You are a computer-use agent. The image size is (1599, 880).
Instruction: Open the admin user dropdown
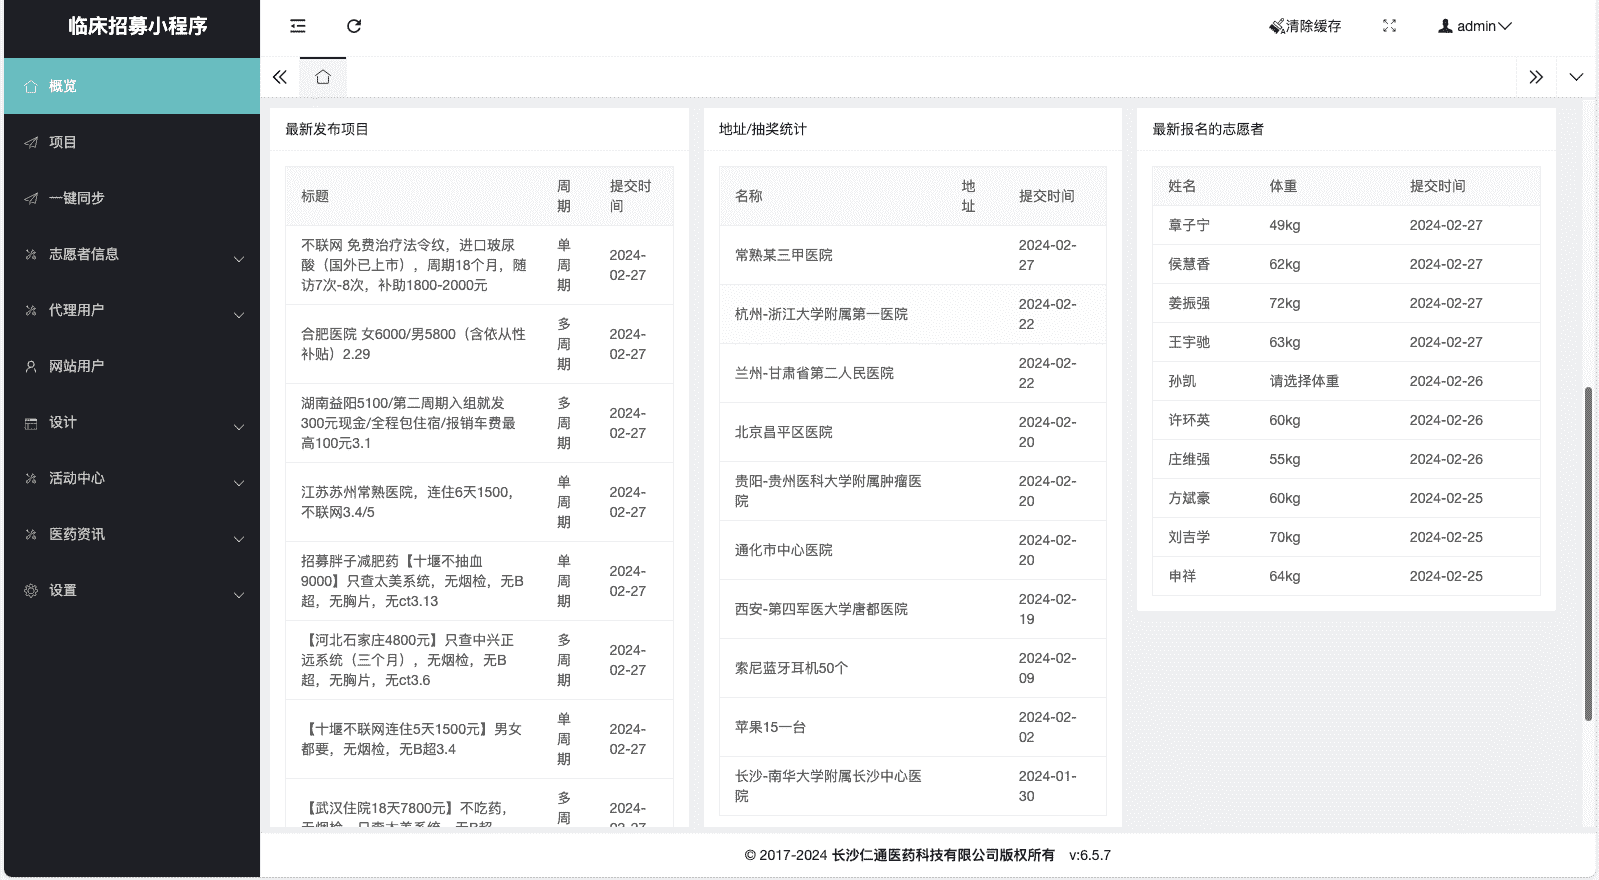click(x=1475, y=26)
